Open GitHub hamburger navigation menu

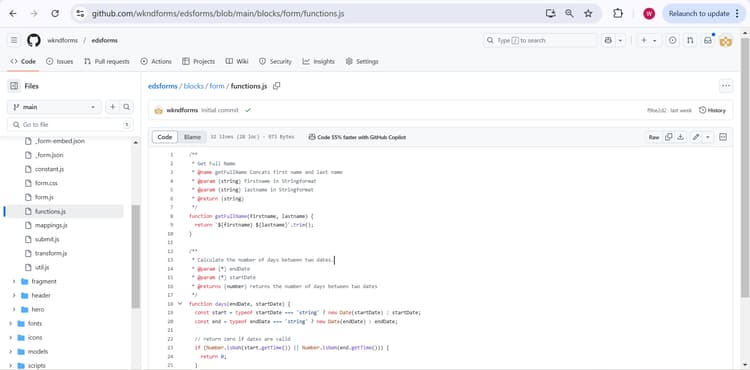coord(14,41)
